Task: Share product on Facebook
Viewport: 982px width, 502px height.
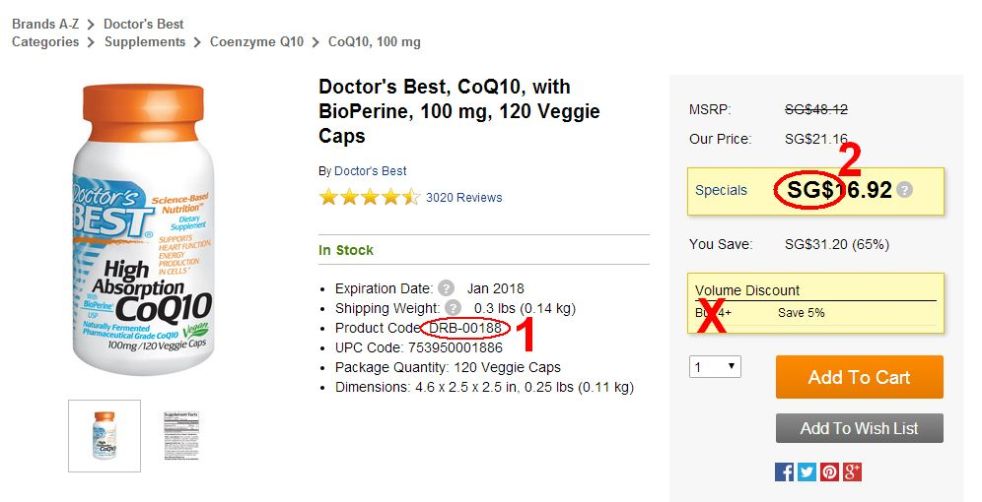Action: point(785,472)
